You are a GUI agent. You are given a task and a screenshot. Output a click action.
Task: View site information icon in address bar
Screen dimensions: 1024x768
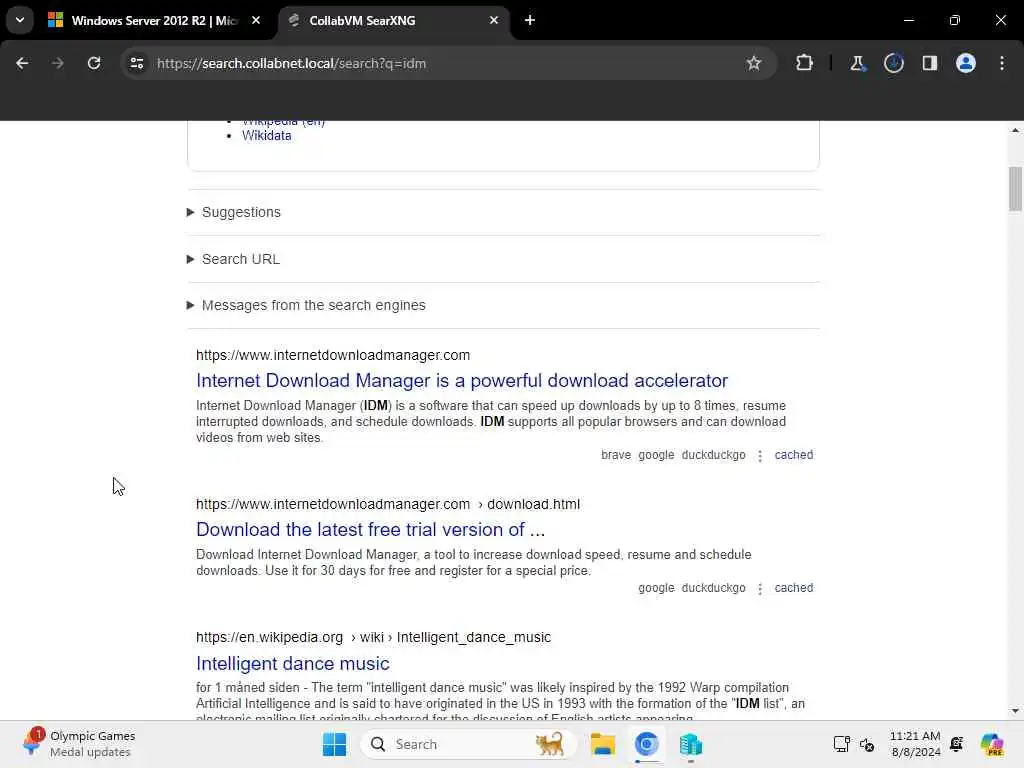[136, 63]
